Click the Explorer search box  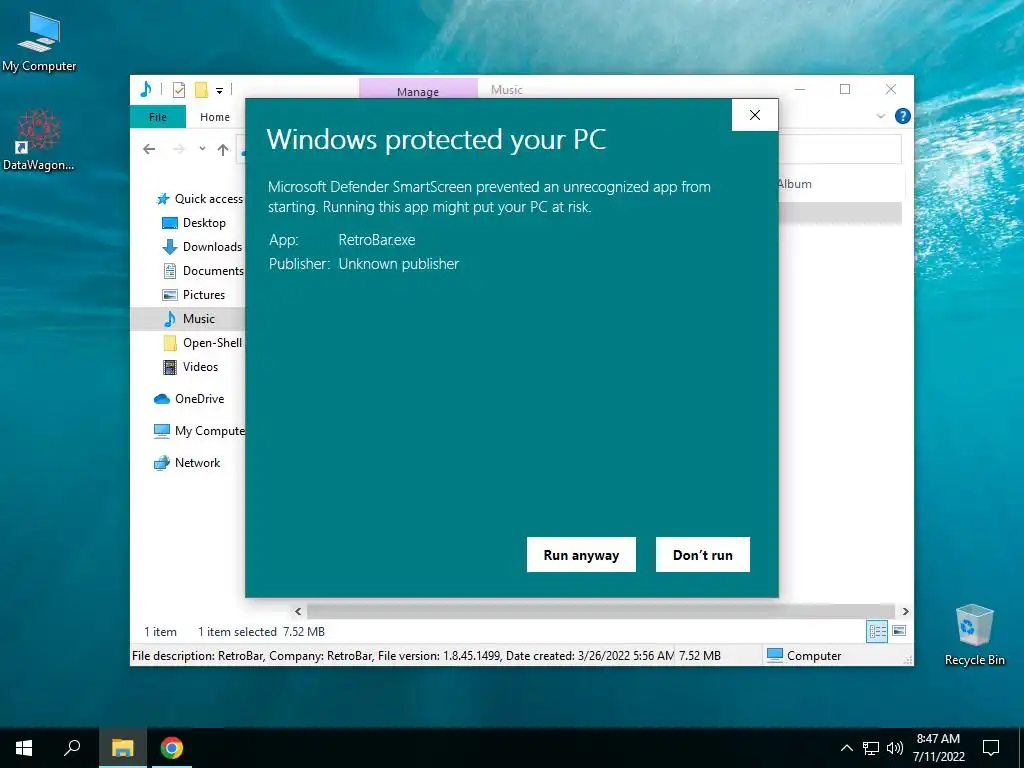coord(840,150)
